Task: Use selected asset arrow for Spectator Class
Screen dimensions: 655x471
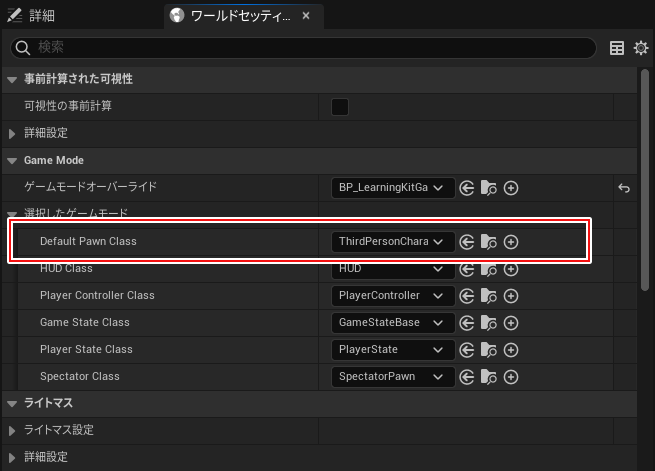Action: click(466, 377)
